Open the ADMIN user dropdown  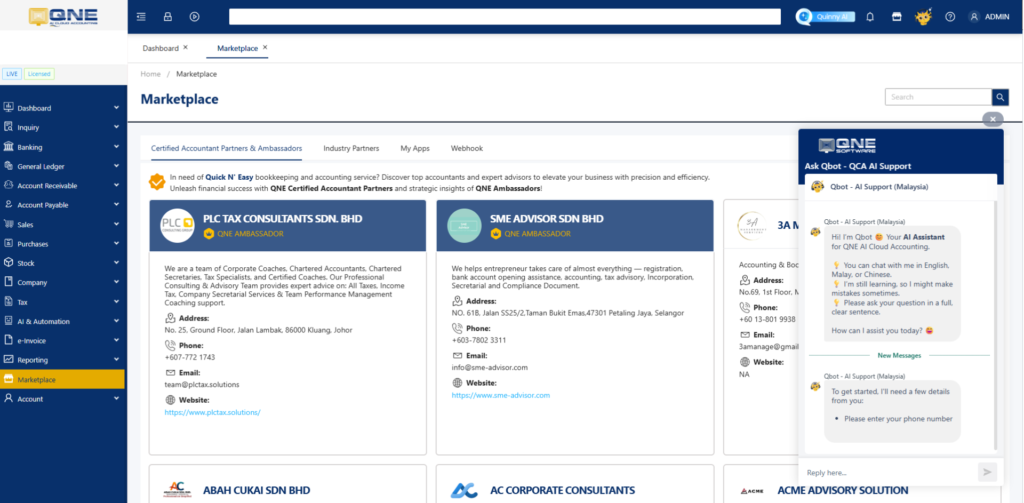(x=989, y=16)
